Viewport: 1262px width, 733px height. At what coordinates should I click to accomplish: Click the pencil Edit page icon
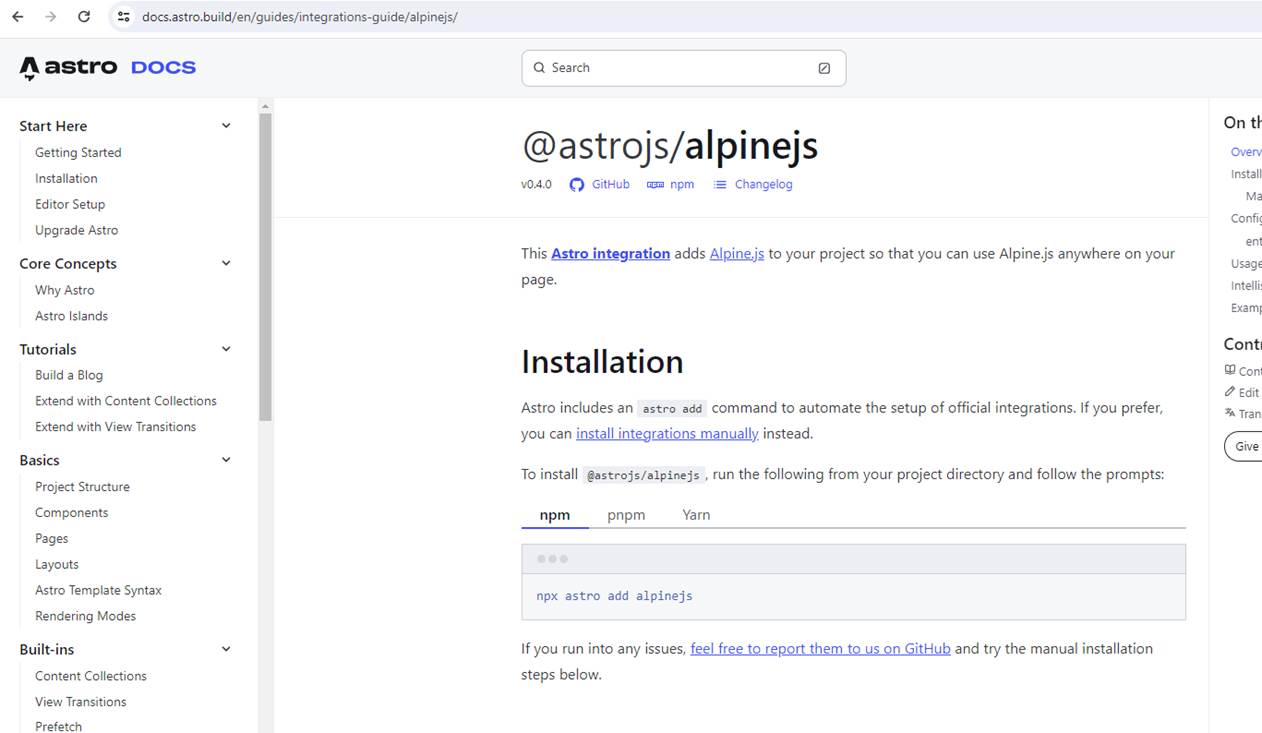(1230, 392)
